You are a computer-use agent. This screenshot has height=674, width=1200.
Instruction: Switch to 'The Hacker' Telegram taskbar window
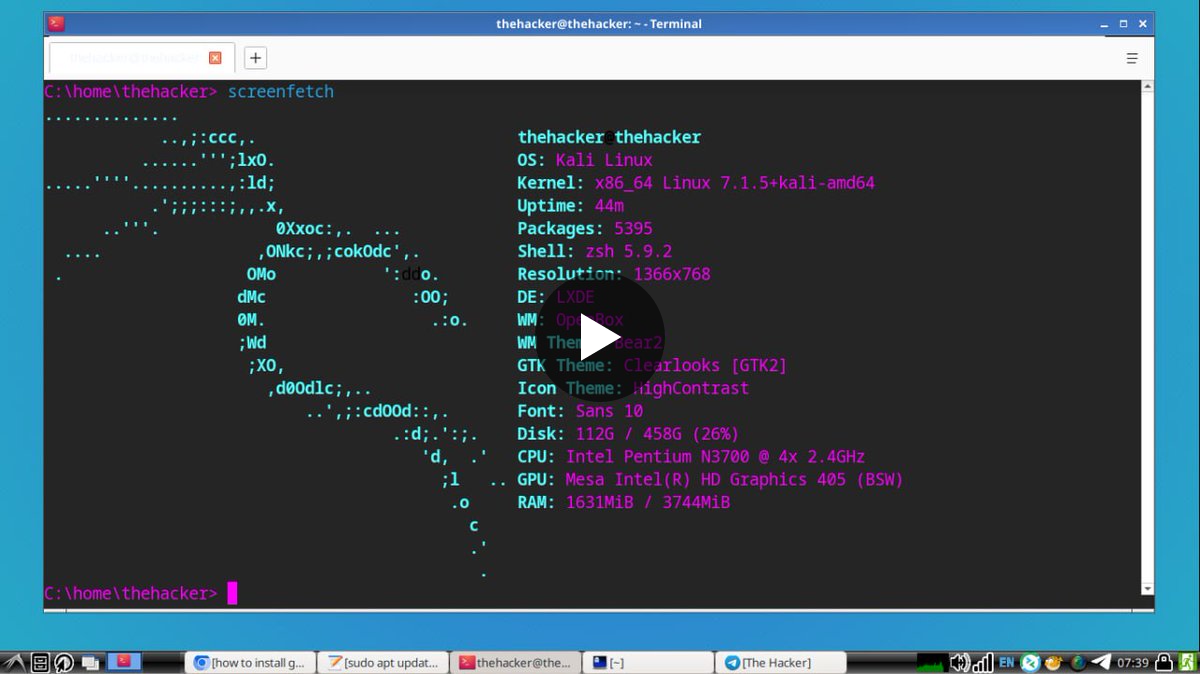pyautogui.click(x=782, y=662)
